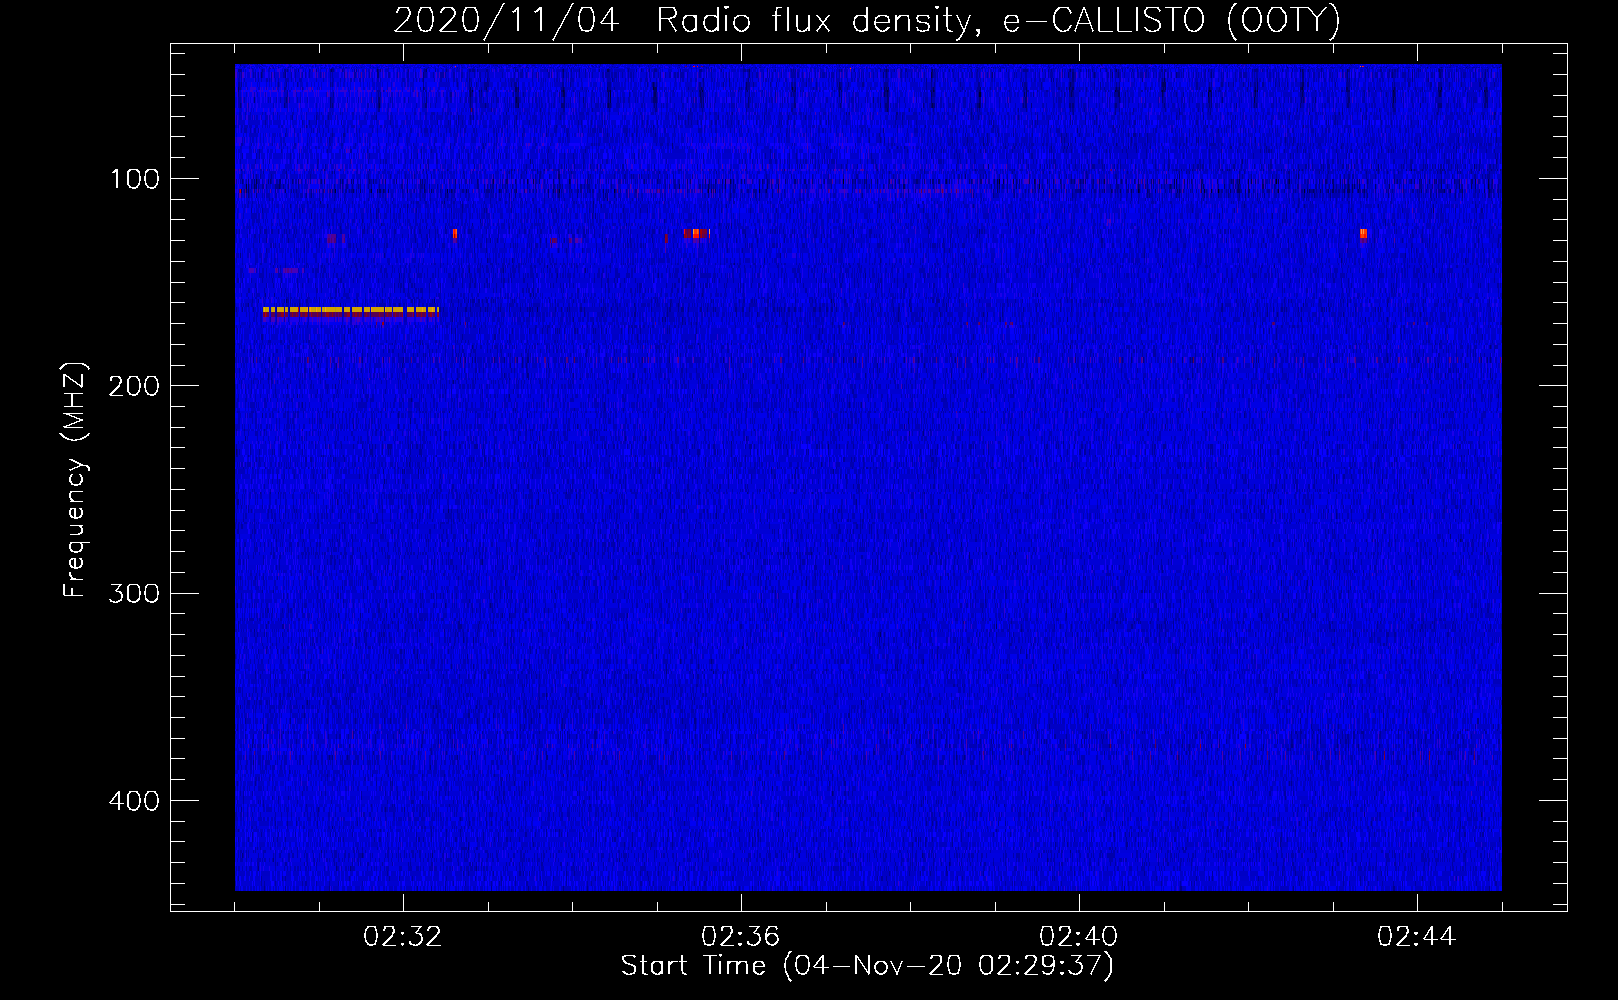The height and width of the screenshot is (1000, 1618).
Task: Click the 200 frequency tick label
Action: [x=134, y=386]
